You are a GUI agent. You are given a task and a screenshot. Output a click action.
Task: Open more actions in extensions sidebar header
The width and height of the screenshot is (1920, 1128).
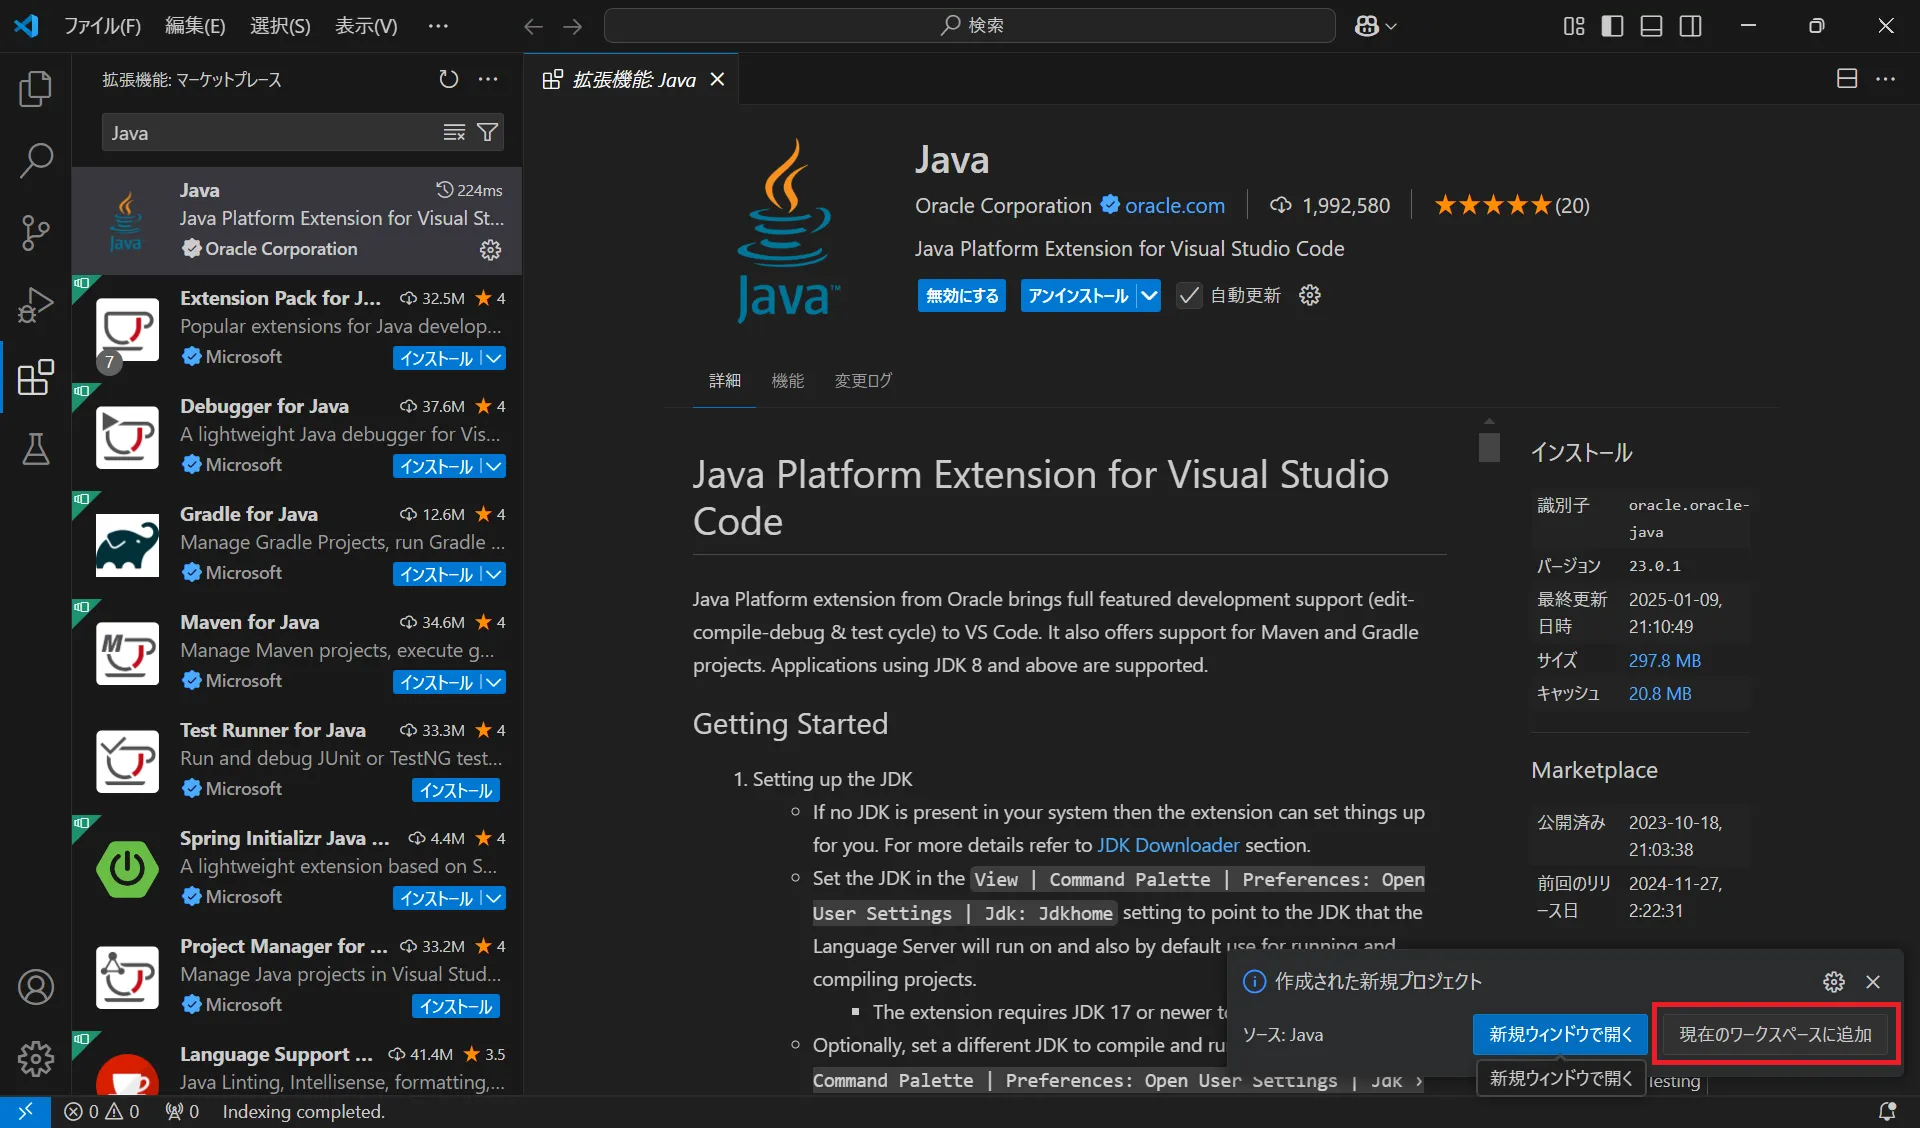[x=488, y=79]
